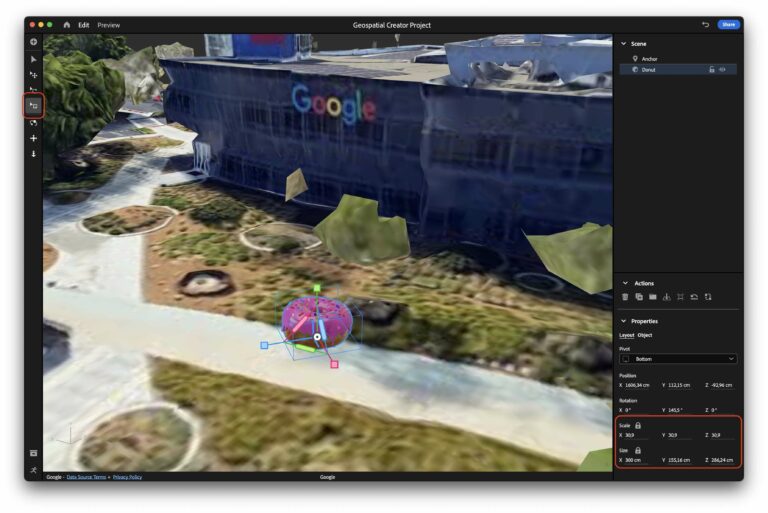Viewport: 768px width, 513px height.
Task: Click the pink square gizmo handle
Action: tap(334, 364)
